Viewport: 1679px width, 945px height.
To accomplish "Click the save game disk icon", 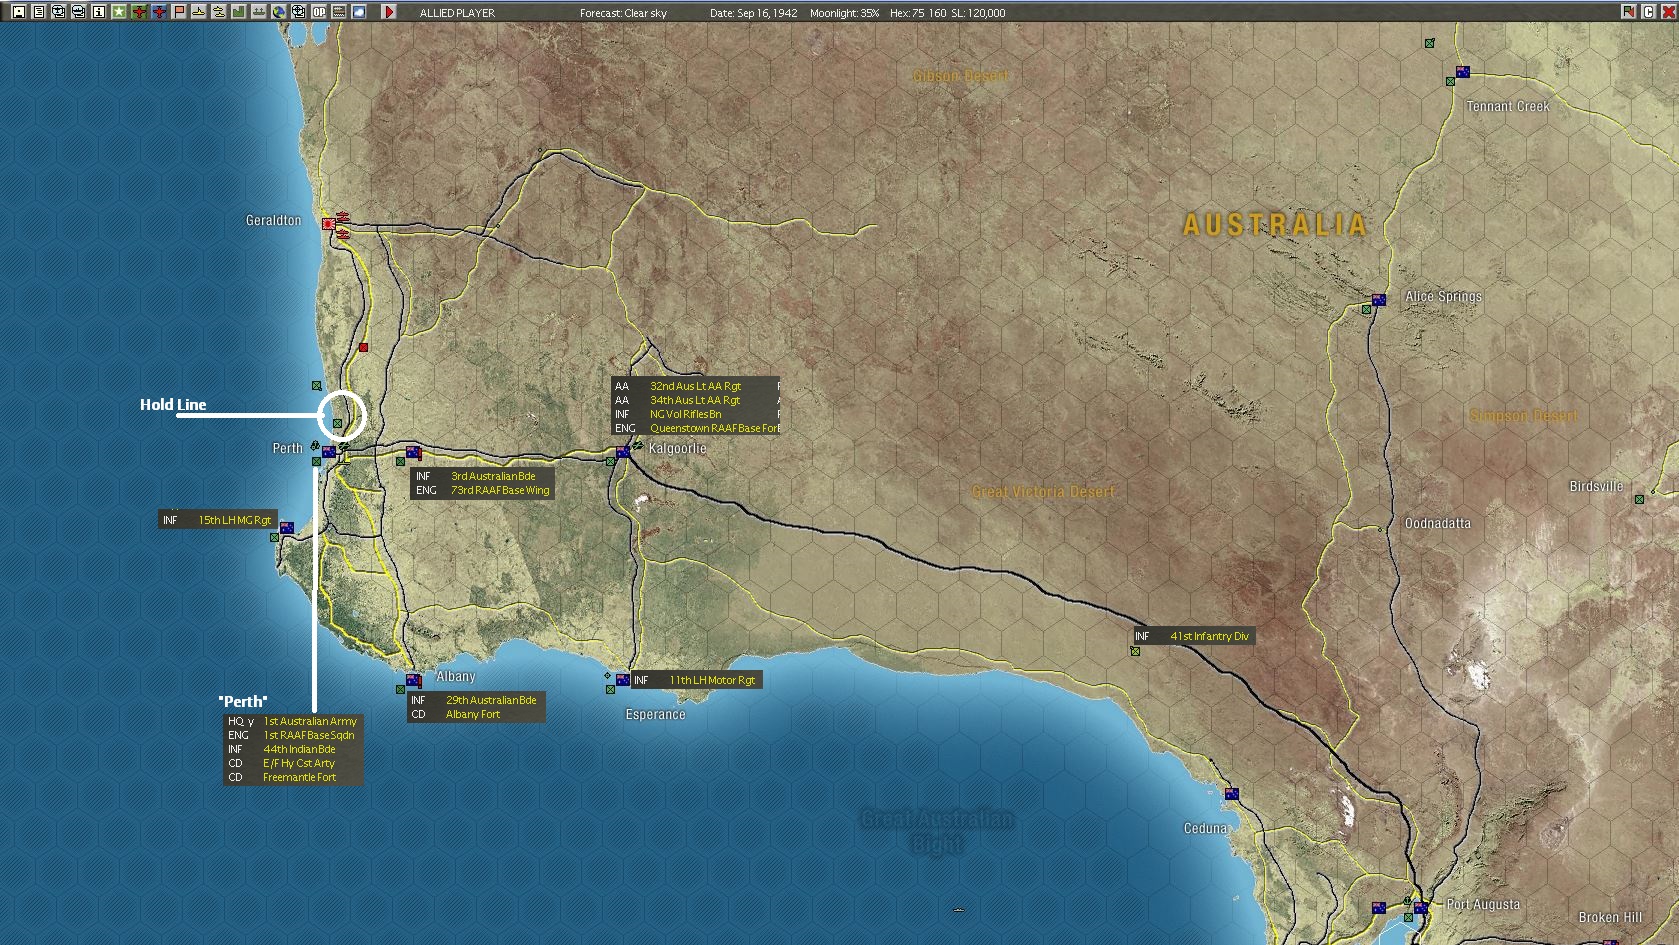I will (x=18, y=12).
